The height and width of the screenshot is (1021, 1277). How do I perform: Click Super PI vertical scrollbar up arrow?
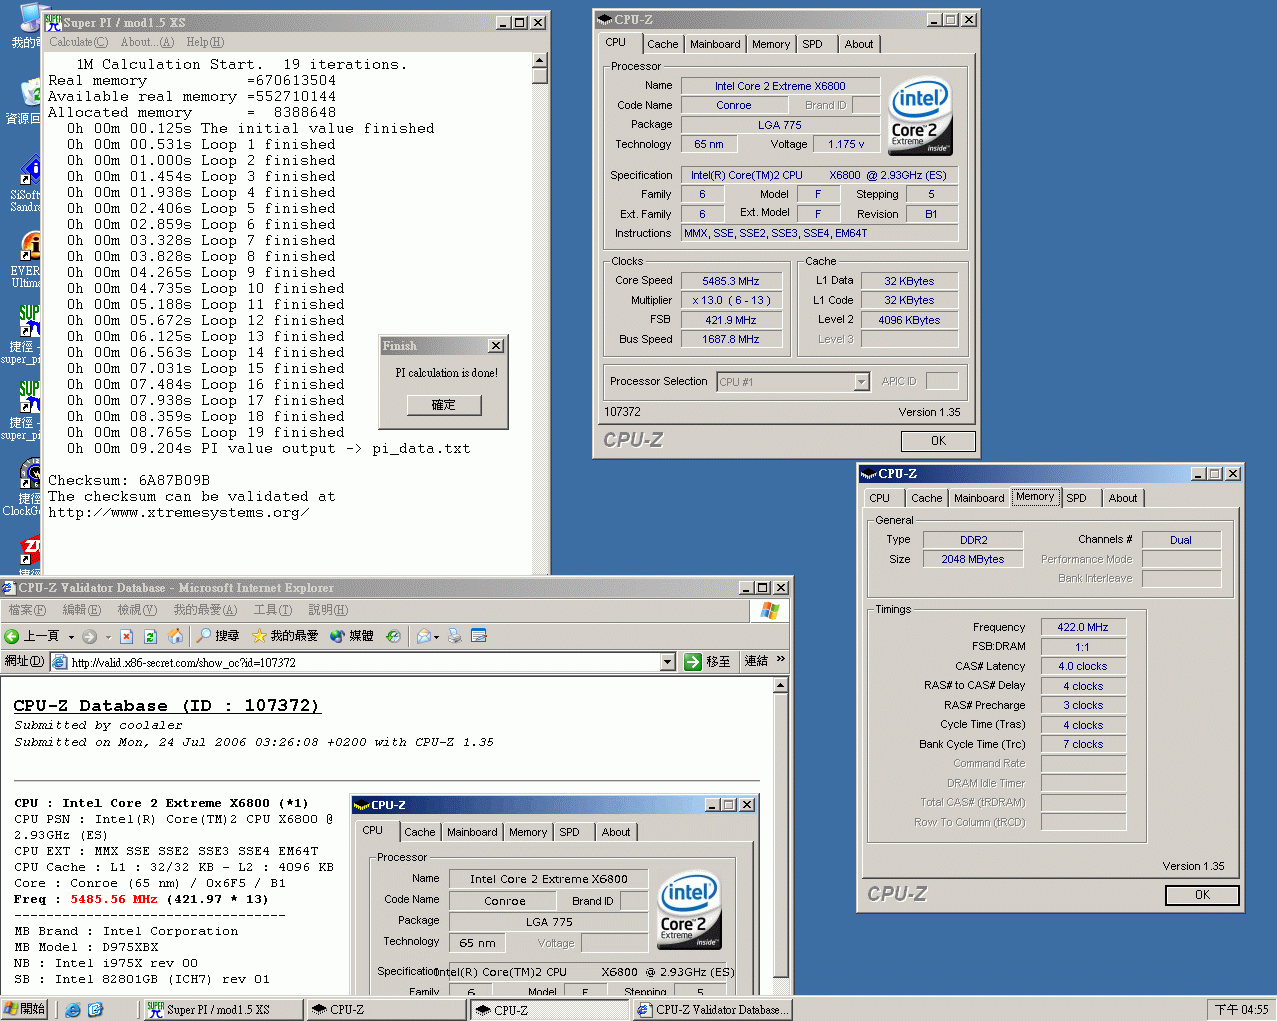(540, 61)
